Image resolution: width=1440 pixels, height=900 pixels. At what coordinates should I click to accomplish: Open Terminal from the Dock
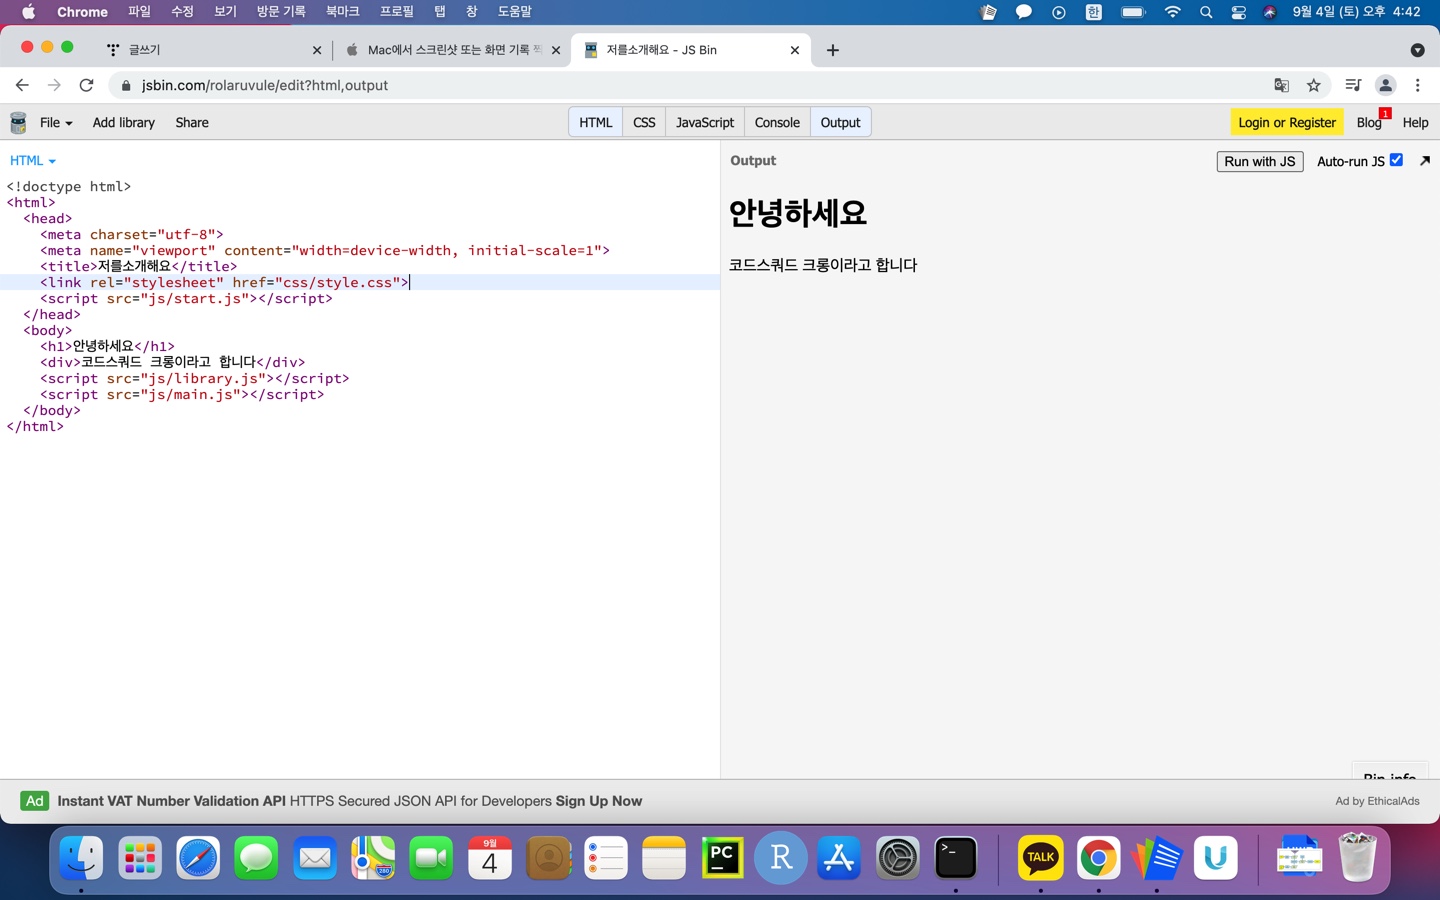[x=956, y=858]
